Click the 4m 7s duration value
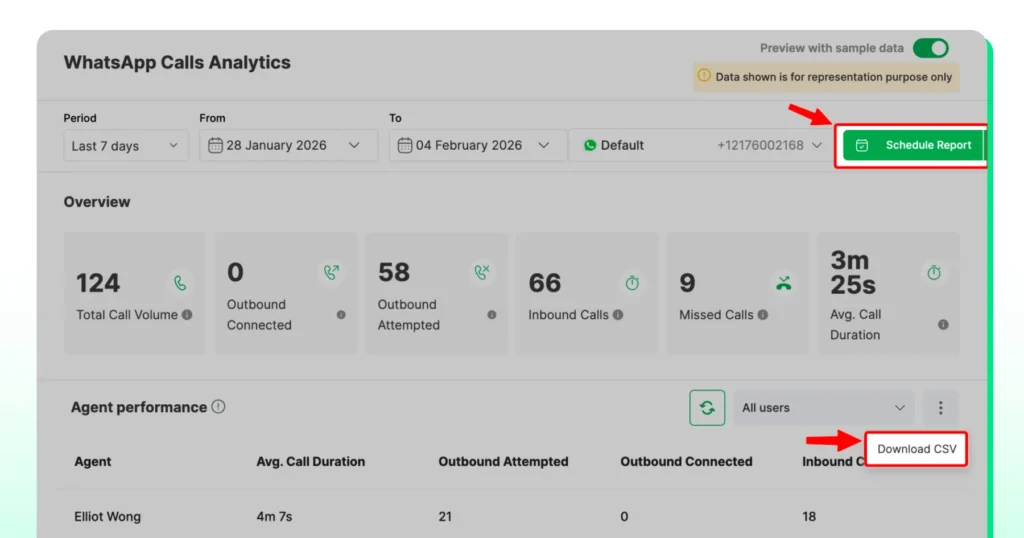This screenshot has height=538, width=1024. coord(274,516)
